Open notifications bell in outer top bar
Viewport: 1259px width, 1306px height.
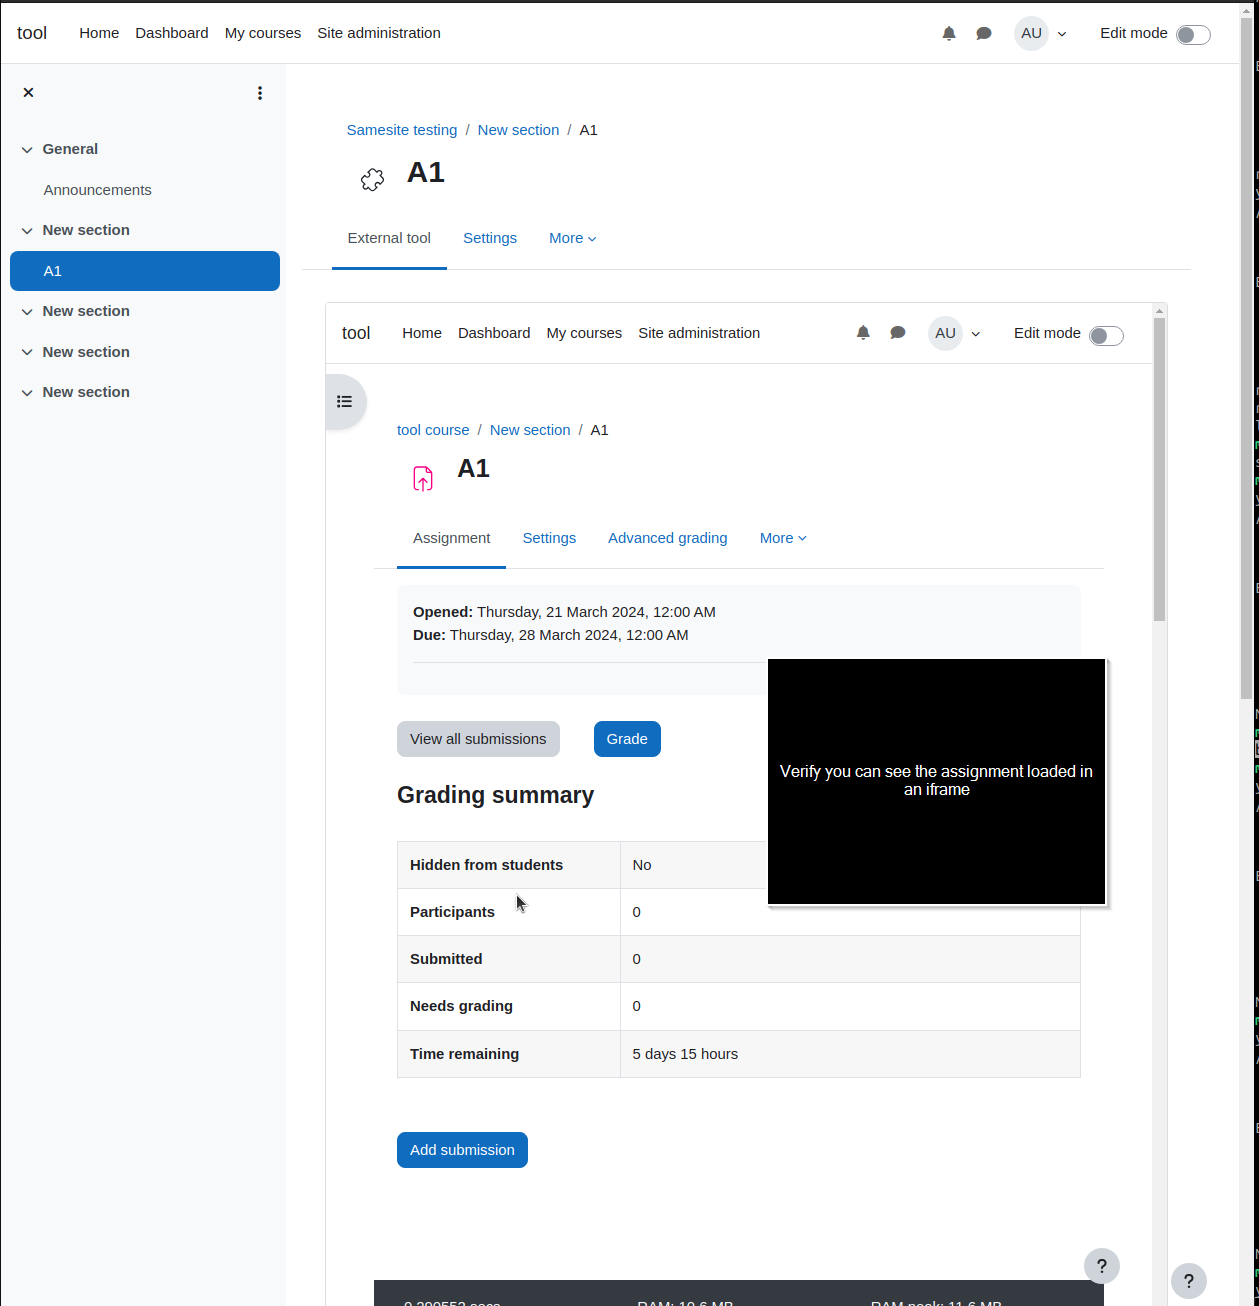(x=949, y=33)
